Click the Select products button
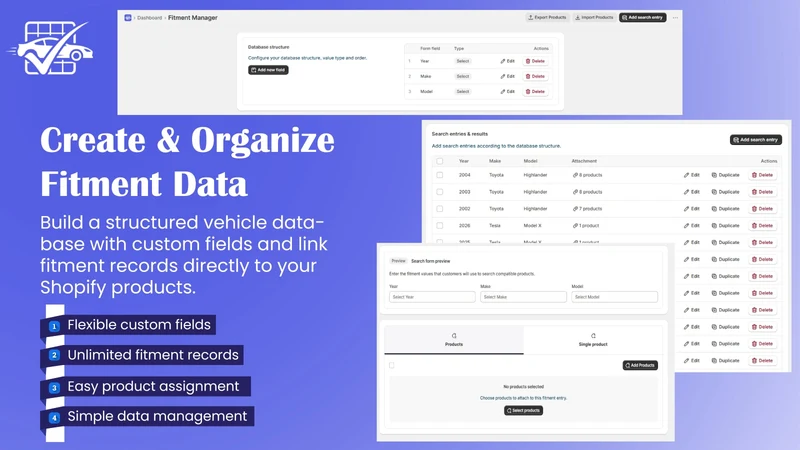 [x=523, y=411]
